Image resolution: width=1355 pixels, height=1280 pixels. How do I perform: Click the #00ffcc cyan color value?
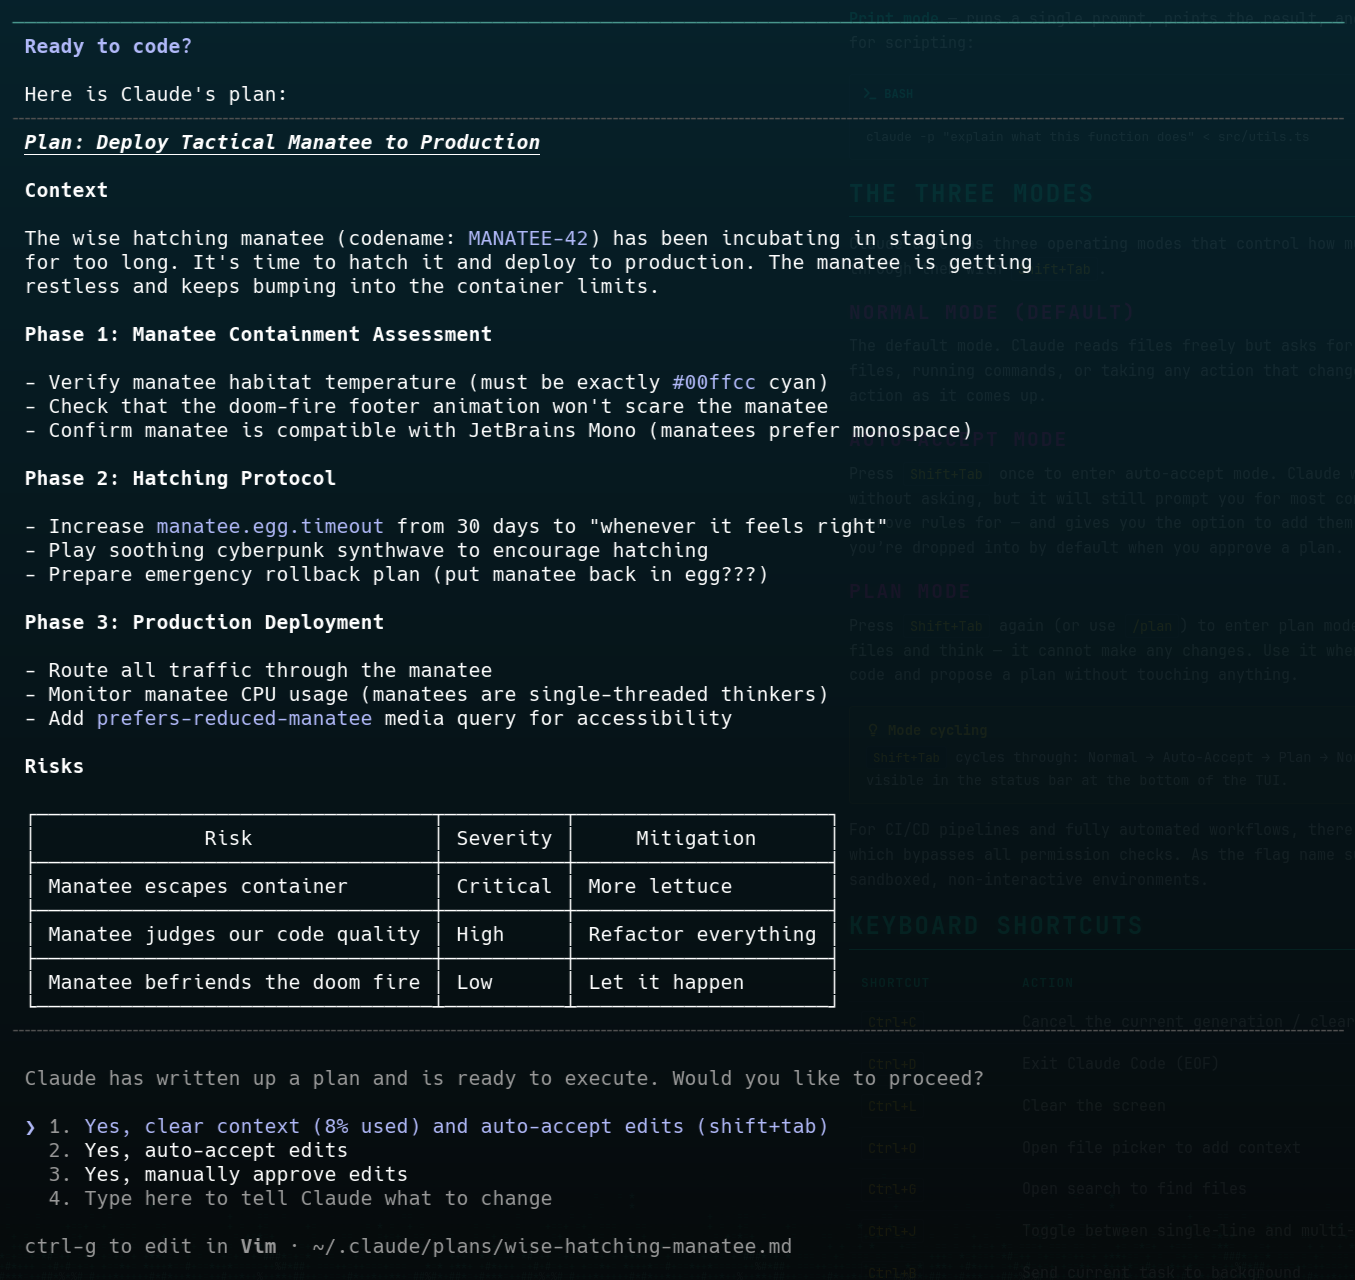pos(713,382)
